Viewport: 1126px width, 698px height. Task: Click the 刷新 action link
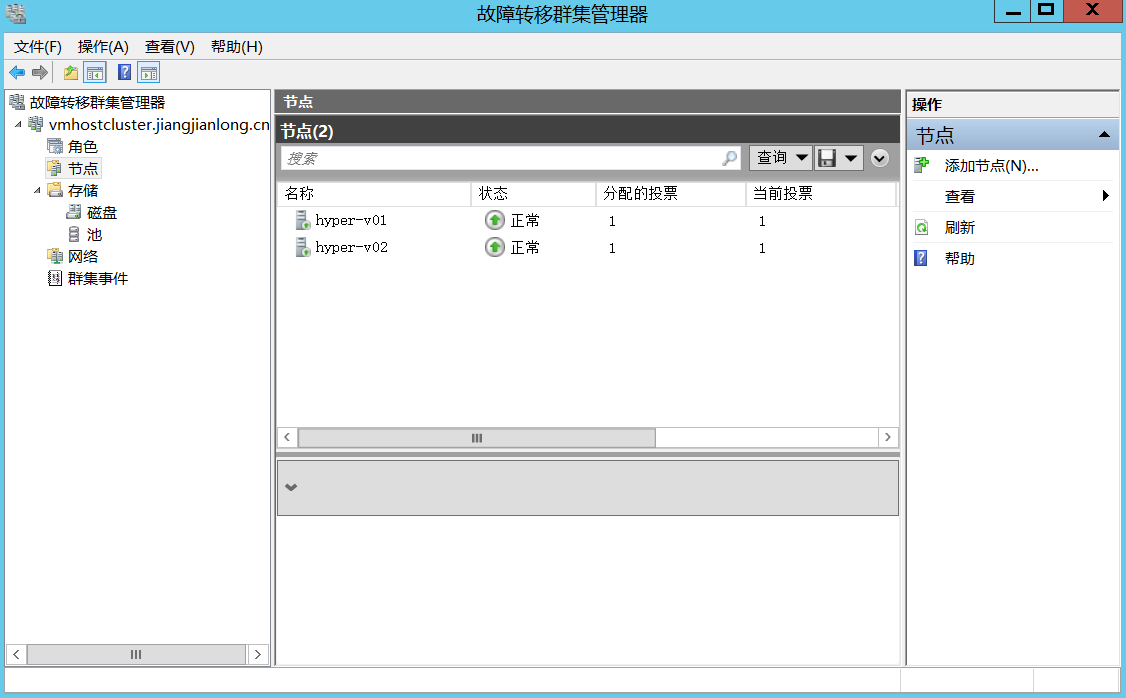point(959,228)
